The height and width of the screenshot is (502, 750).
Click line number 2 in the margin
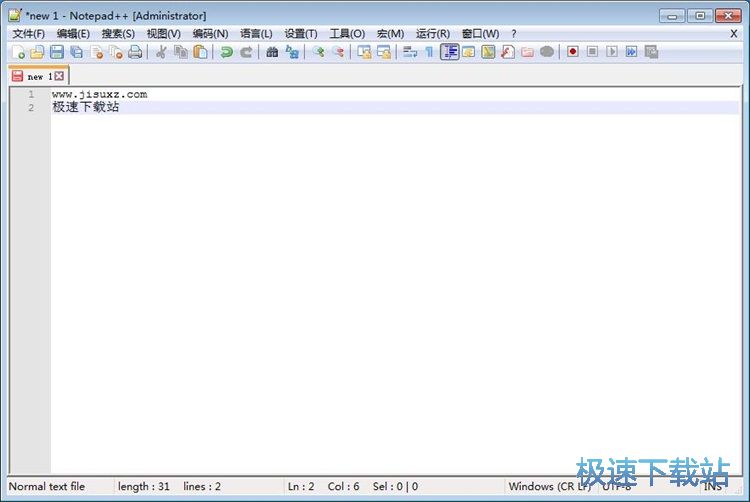(31, 108)
